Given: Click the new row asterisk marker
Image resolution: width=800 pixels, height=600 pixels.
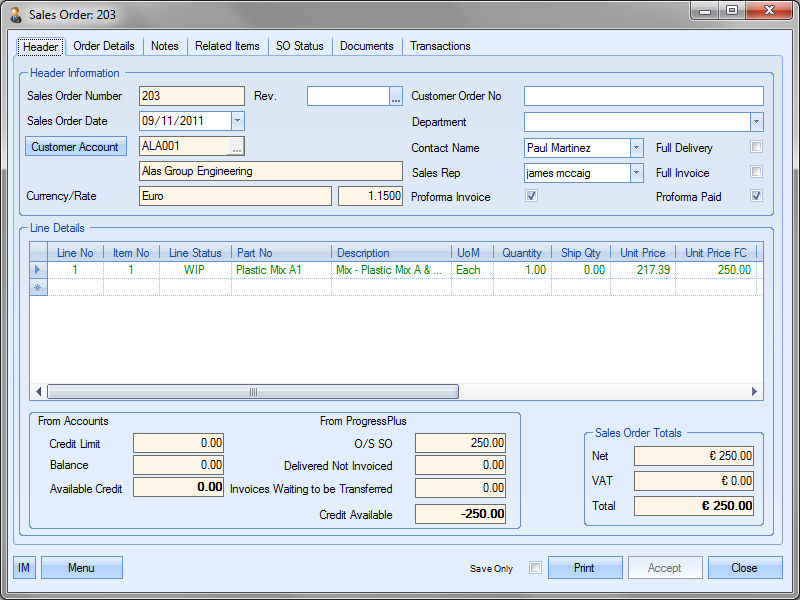Looking at the screenshot, I should 39,288.
